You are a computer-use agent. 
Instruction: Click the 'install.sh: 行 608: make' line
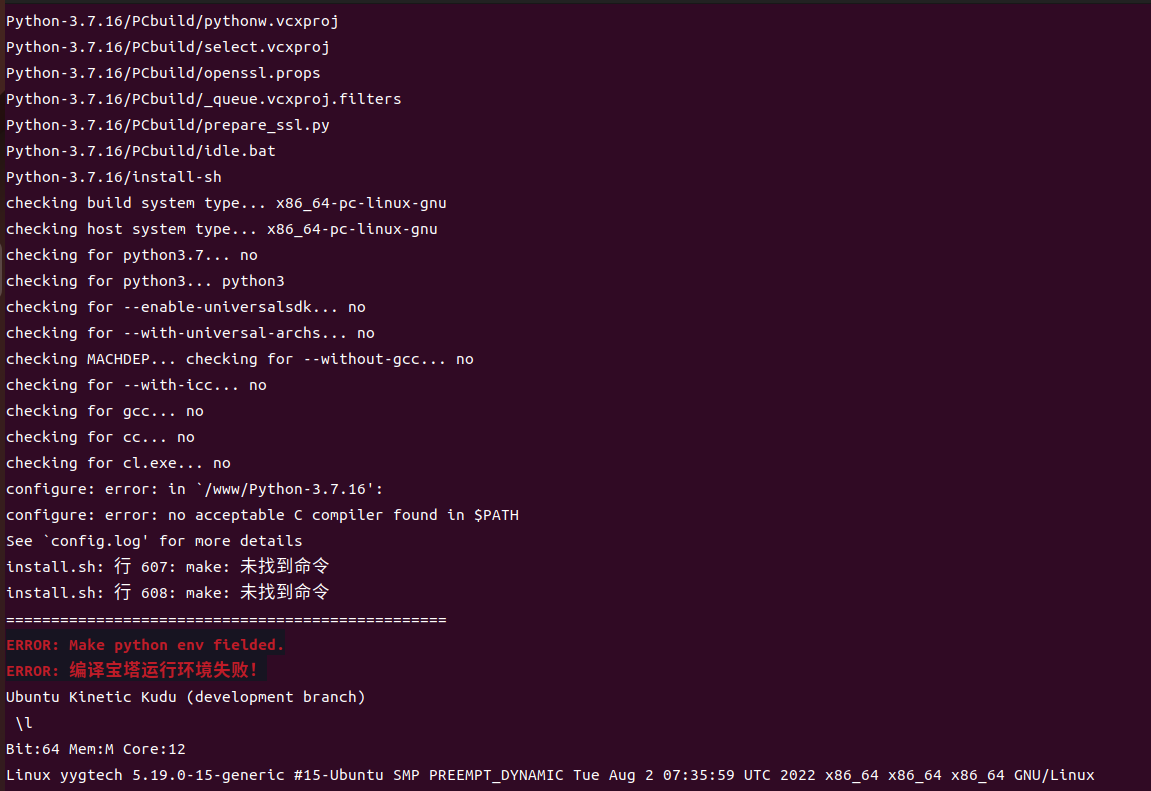pos(167,592)
